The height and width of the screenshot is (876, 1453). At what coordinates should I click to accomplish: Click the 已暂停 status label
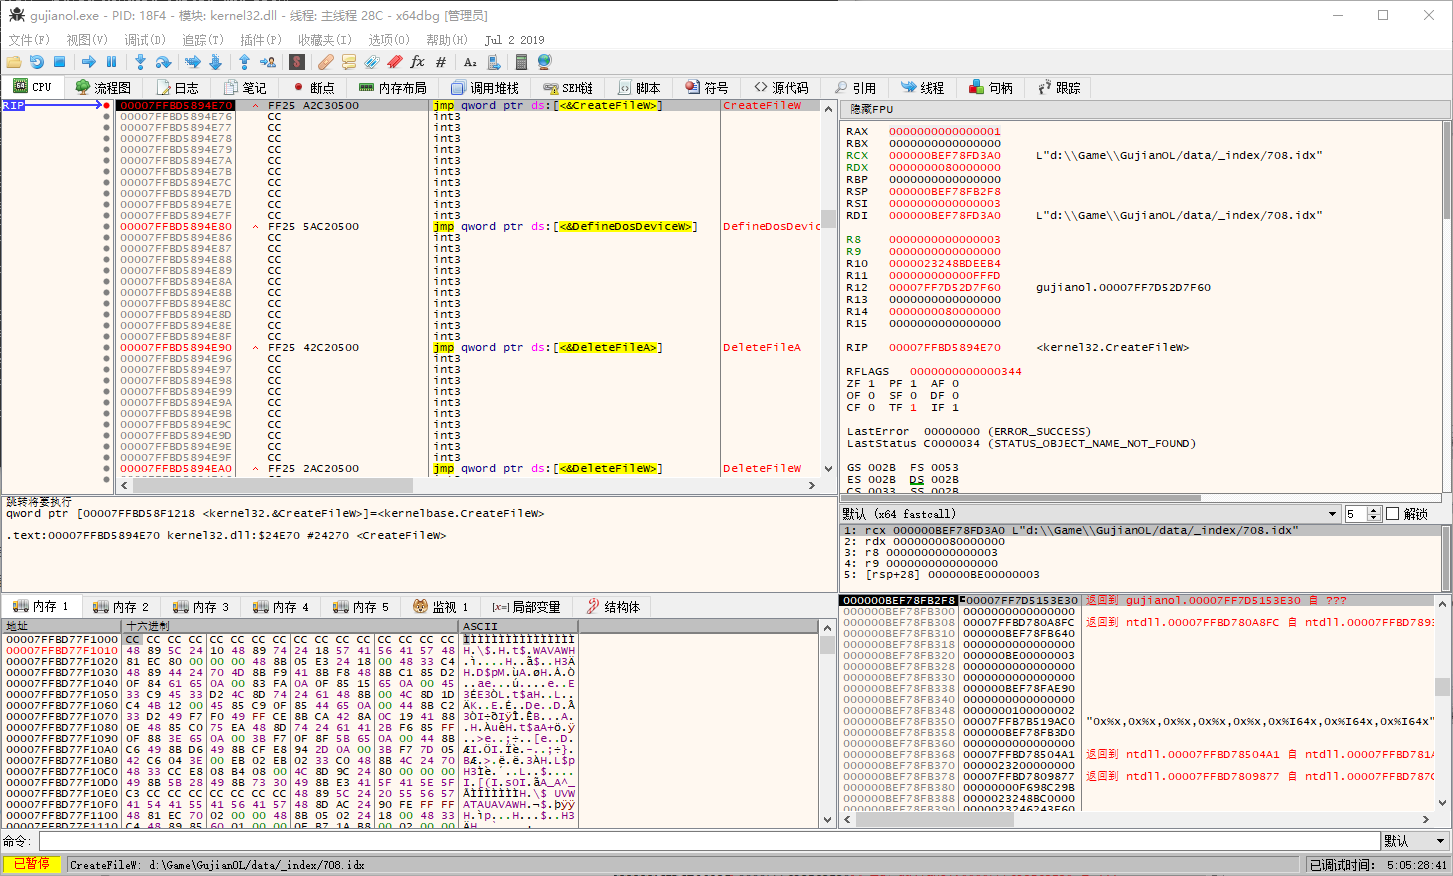tap(32, 865)
